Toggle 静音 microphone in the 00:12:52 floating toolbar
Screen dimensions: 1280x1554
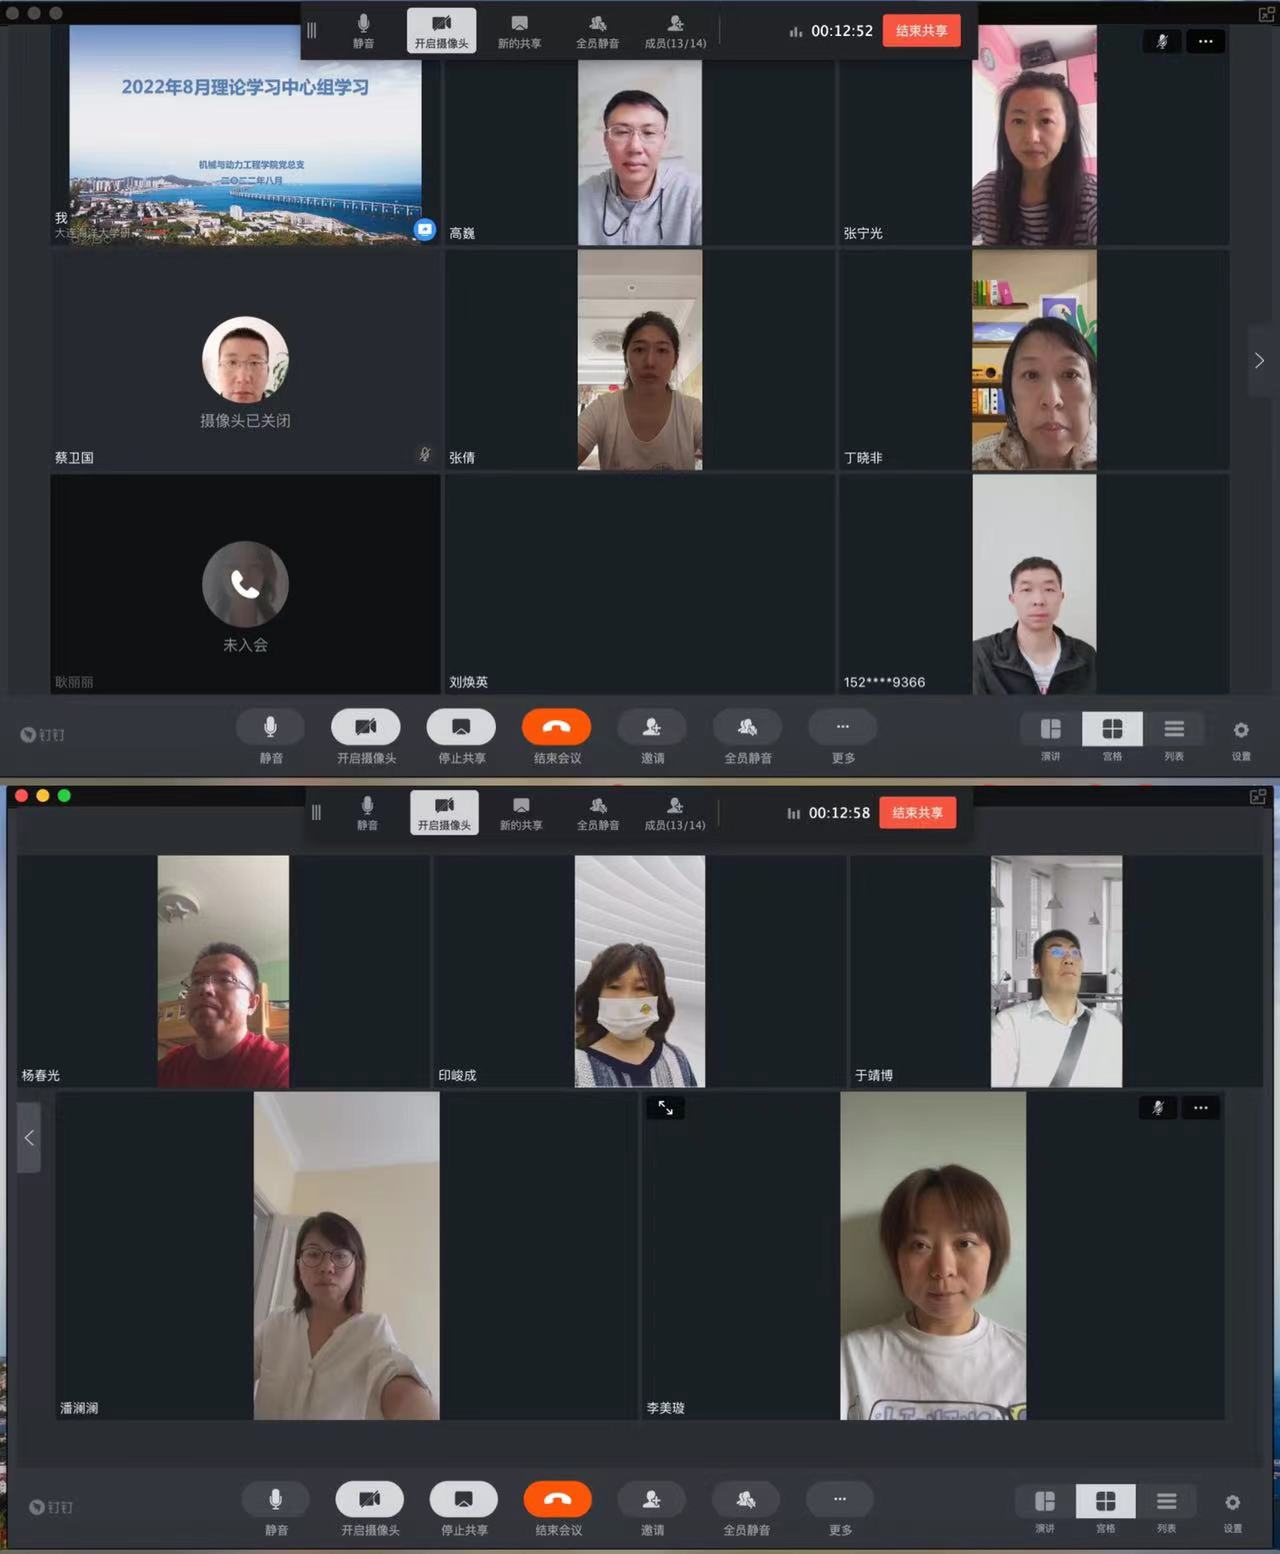point(363,31)
